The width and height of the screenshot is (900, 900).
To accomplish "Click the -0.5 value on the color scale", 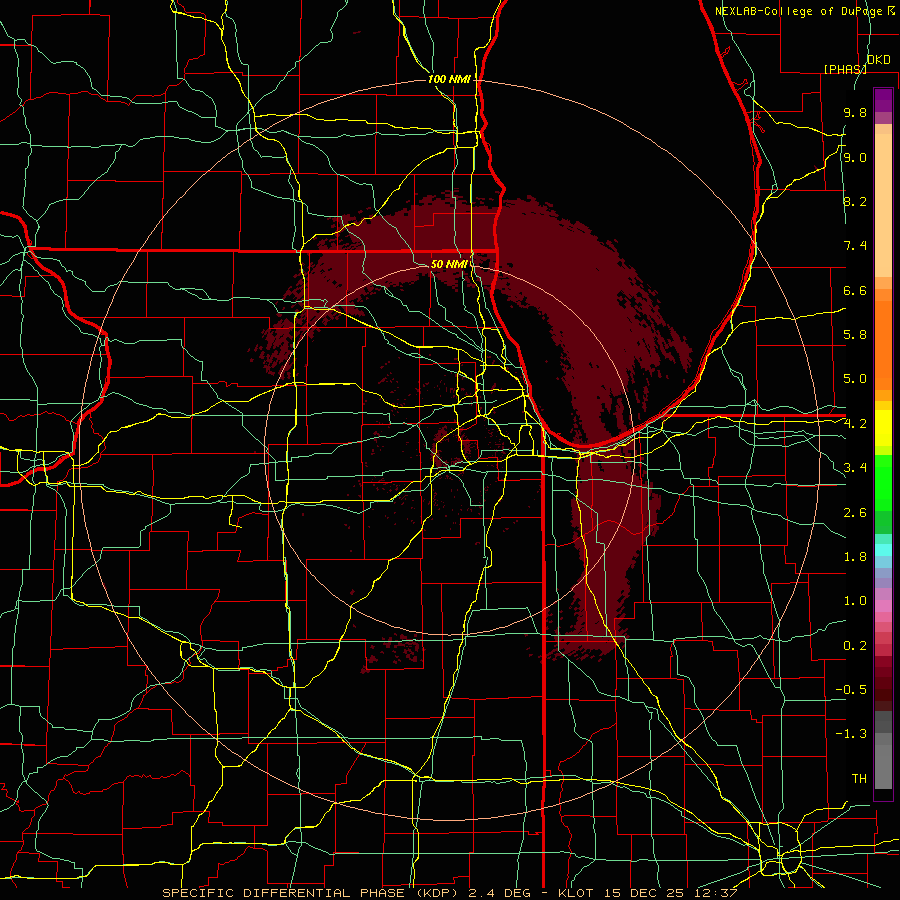I will [x=851, y=690].
